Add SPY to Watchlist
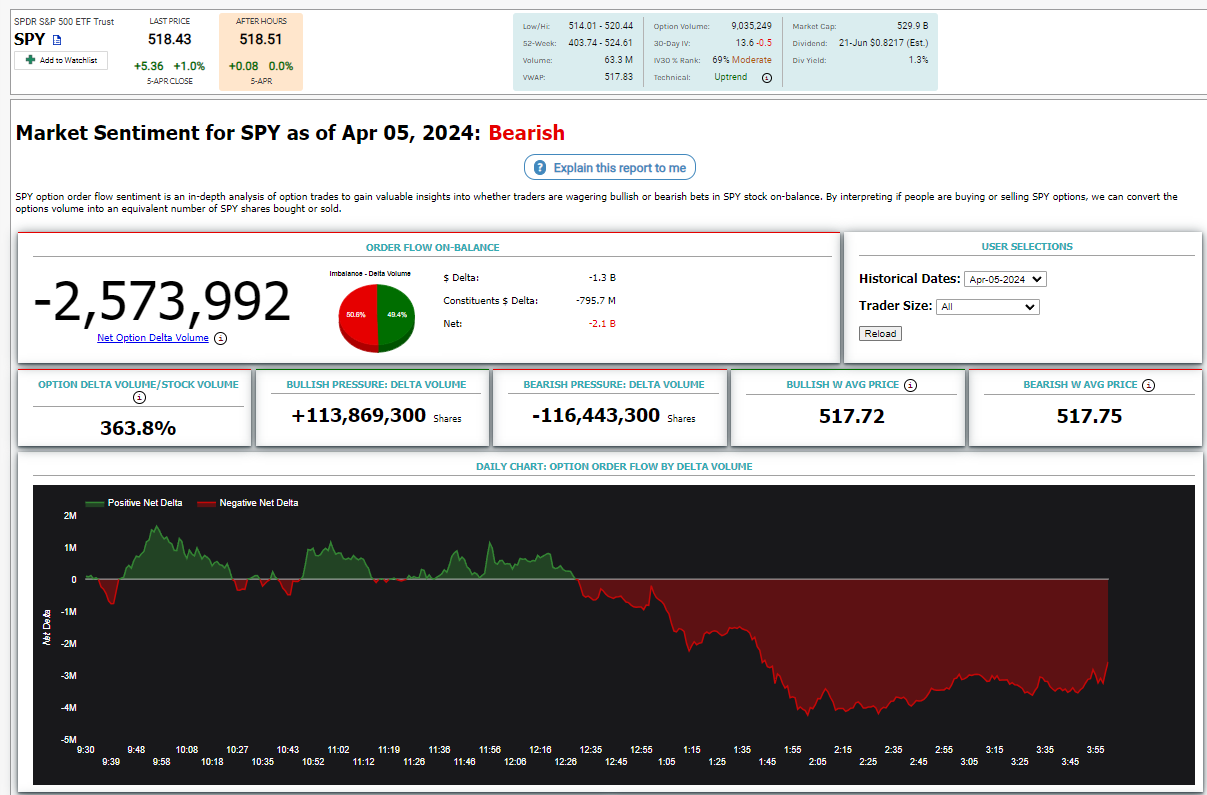This screenshot has height=795, width=1207. click(61, 61)
